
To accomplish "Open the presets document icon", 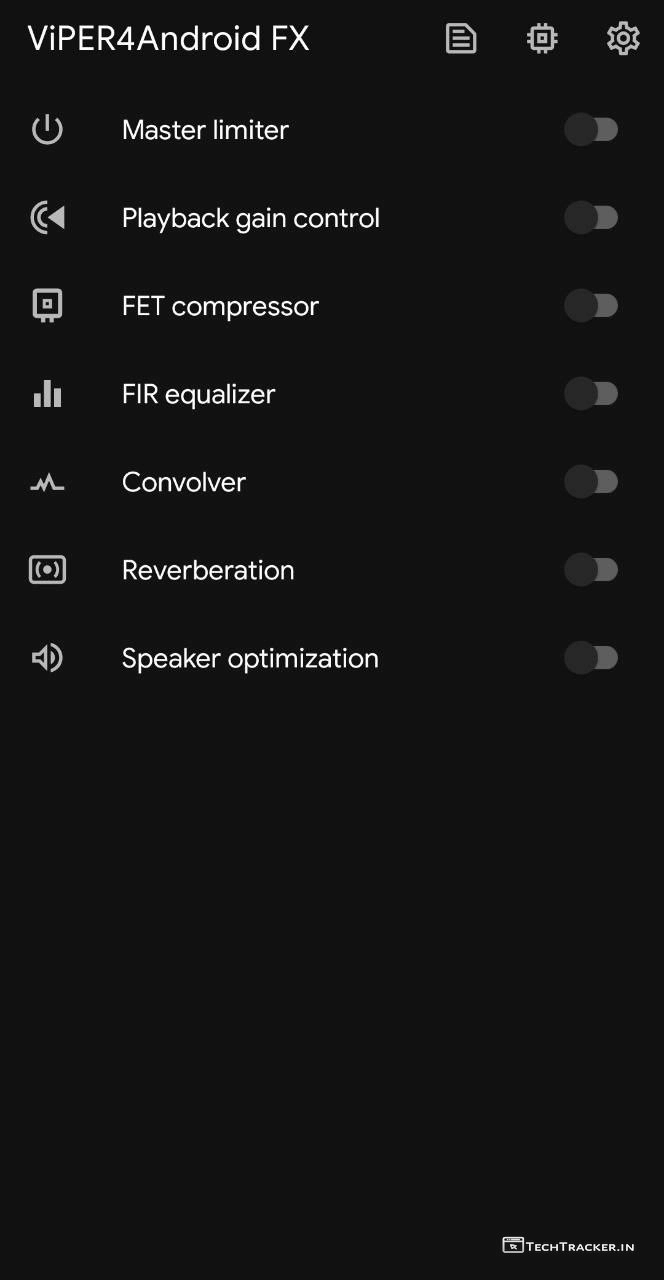I will coord(461,39).
